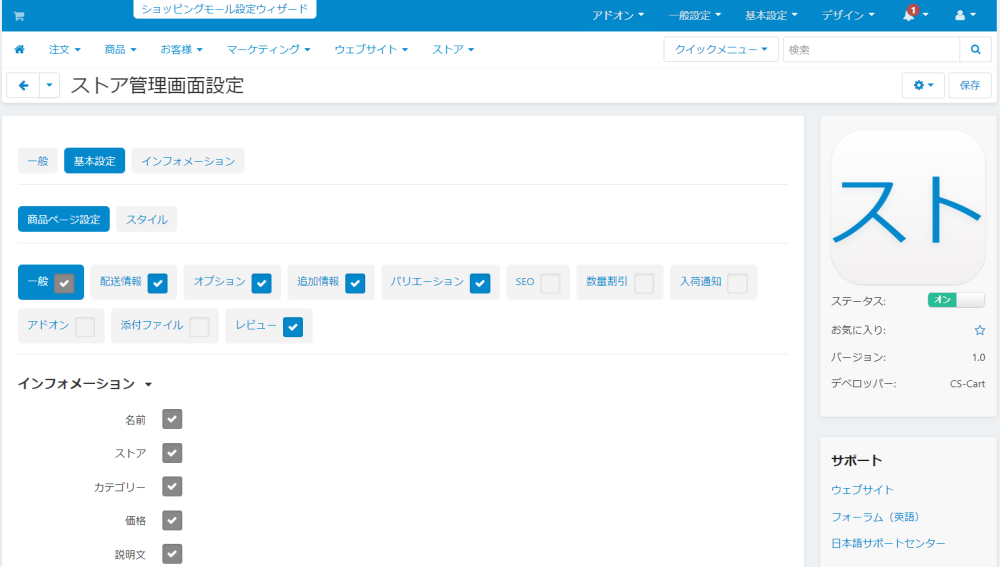Toggle the 価格 checkbox
Screen dimensions: 1000x567
pyautogui.click(x=172, y=520)
